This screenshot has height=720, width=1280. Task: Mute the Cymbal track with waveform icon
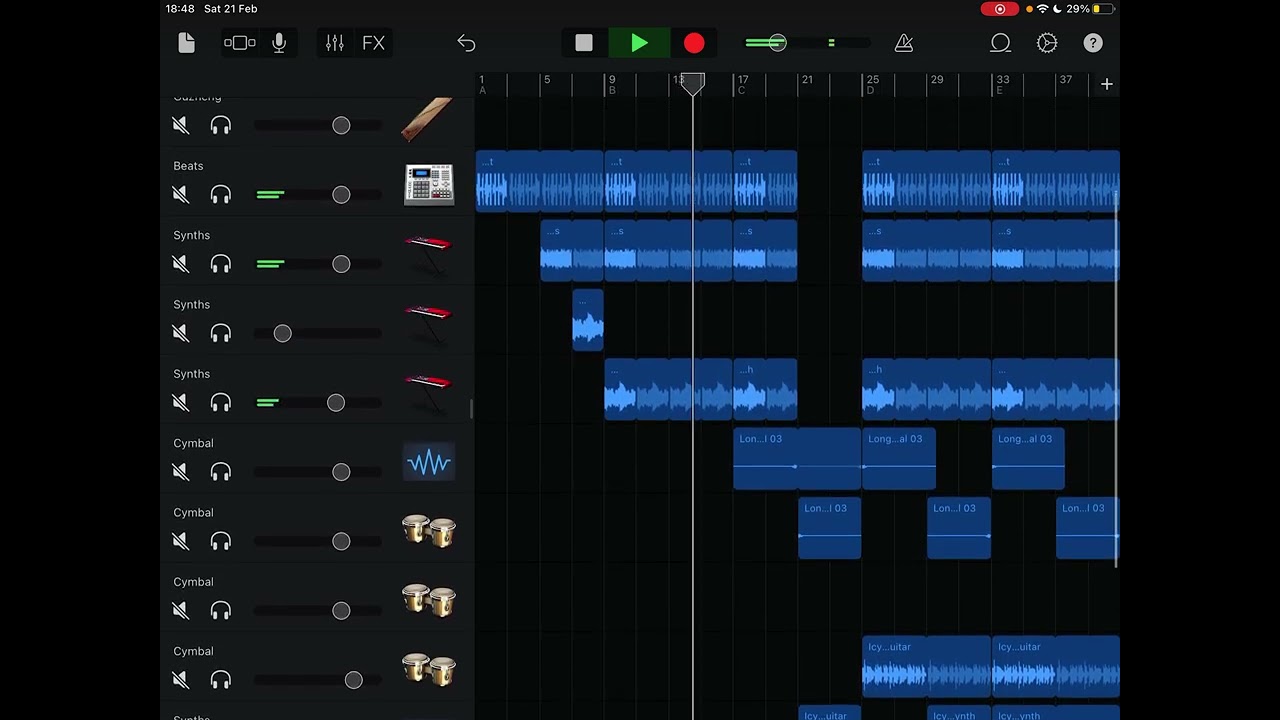click(x=180, y=472)
